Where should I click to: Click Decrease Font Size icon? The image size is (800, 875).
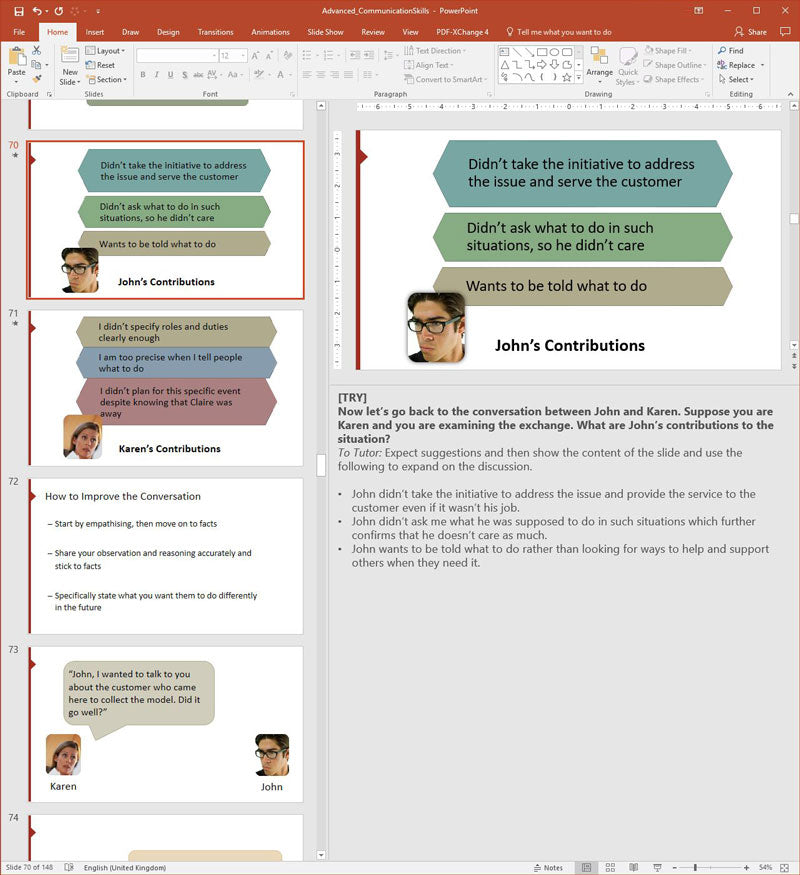coord(269,56)
